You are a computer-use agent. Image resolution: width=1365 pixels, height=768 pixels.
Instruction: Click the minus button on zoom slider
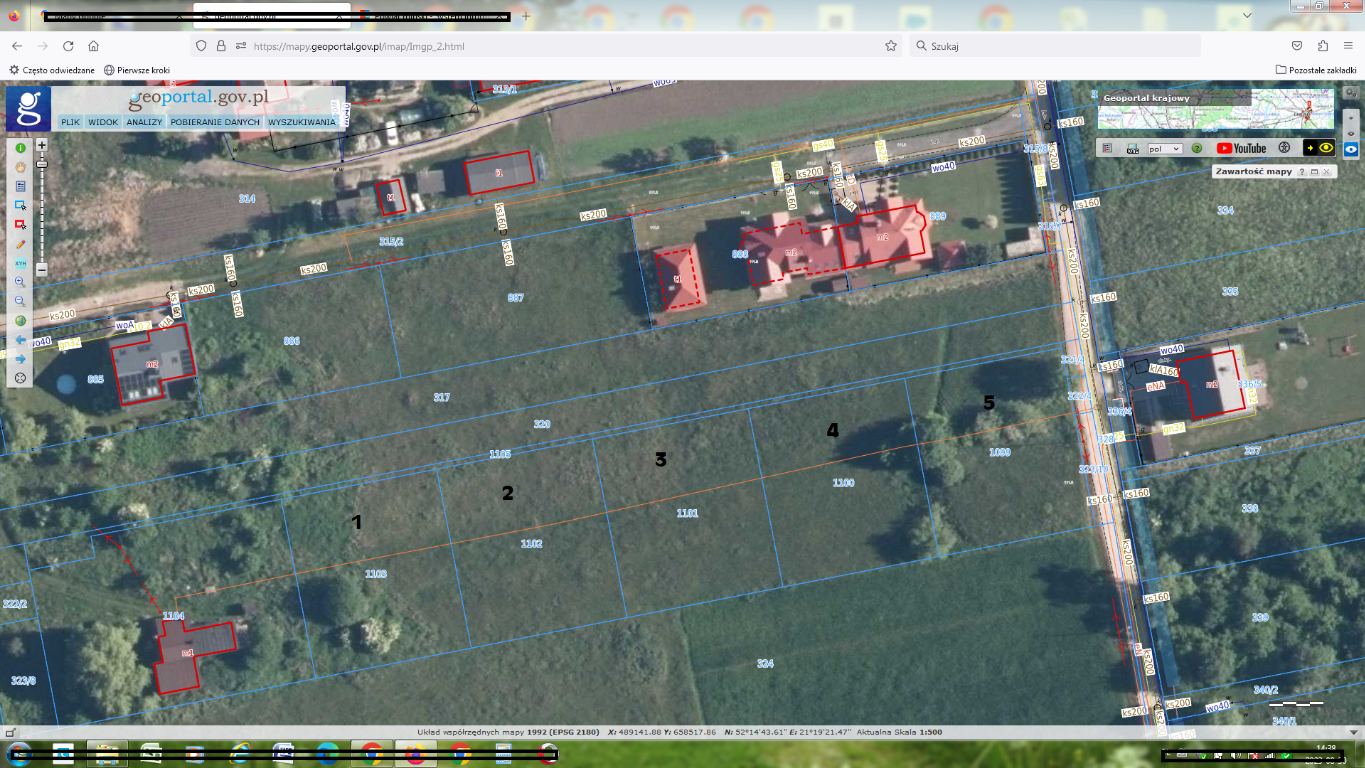point(42,269)
